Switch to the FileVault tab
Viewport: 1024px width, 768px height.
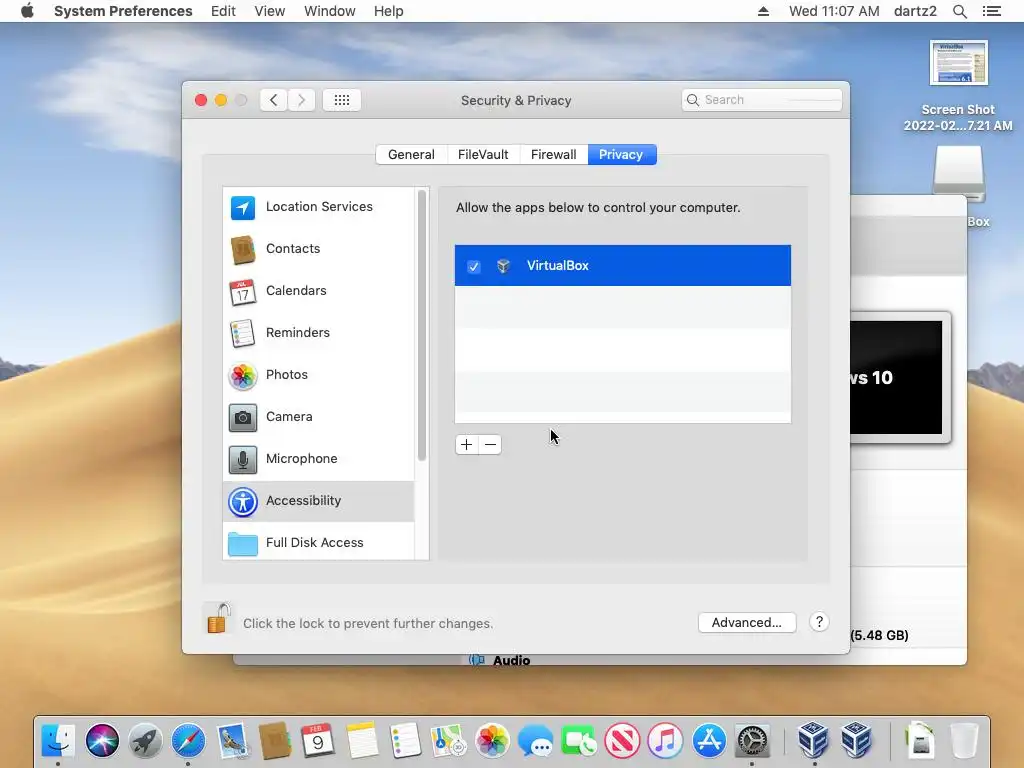click(x=483, y=155)
